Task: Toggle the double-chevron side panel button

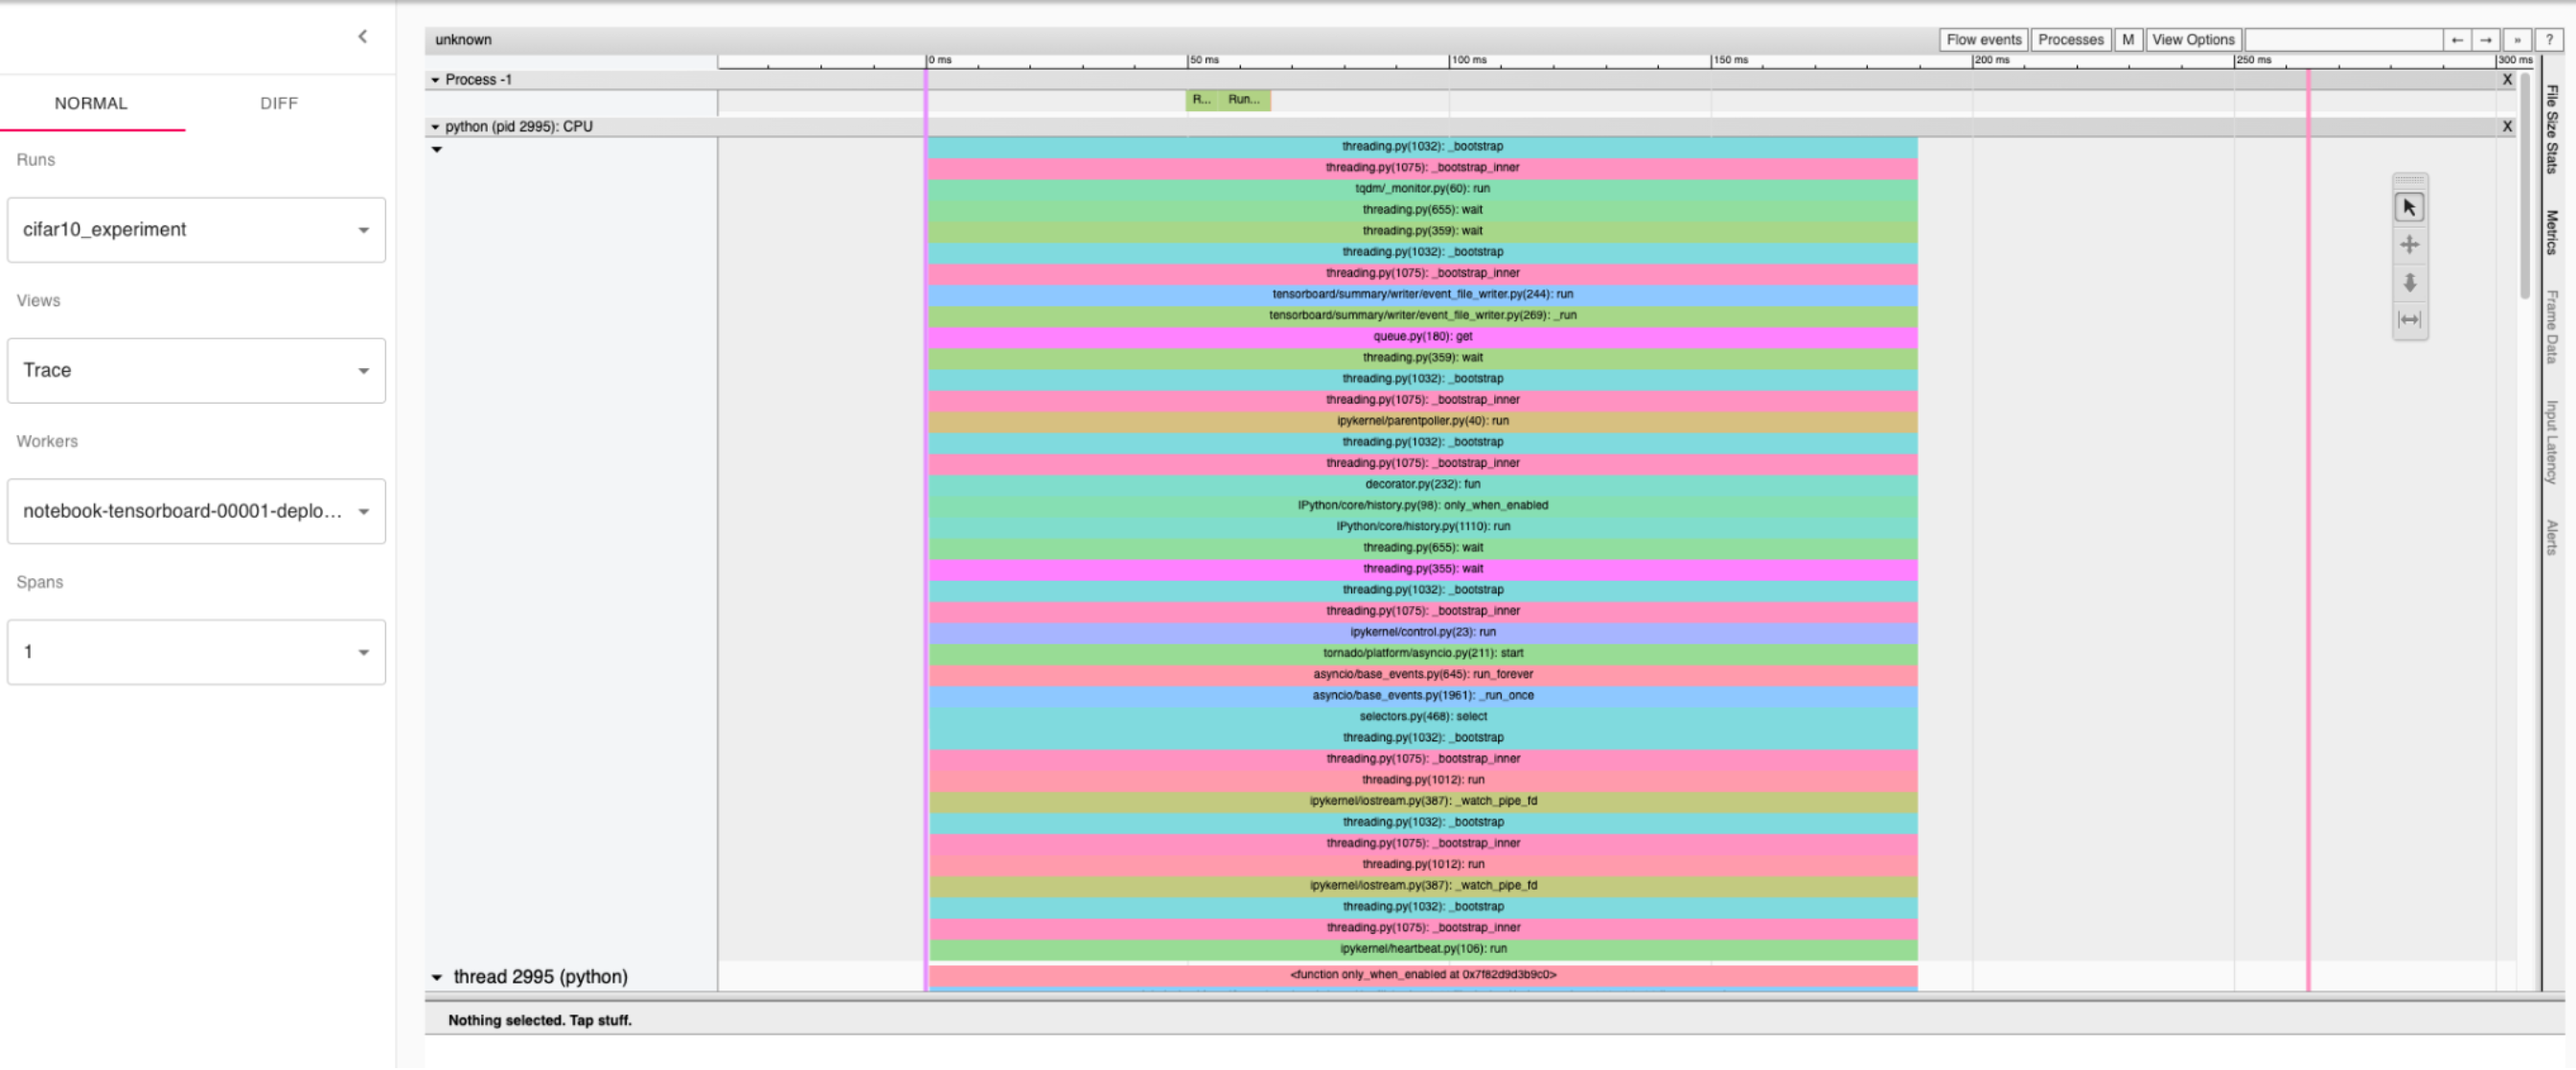Action: [2516, 40]
